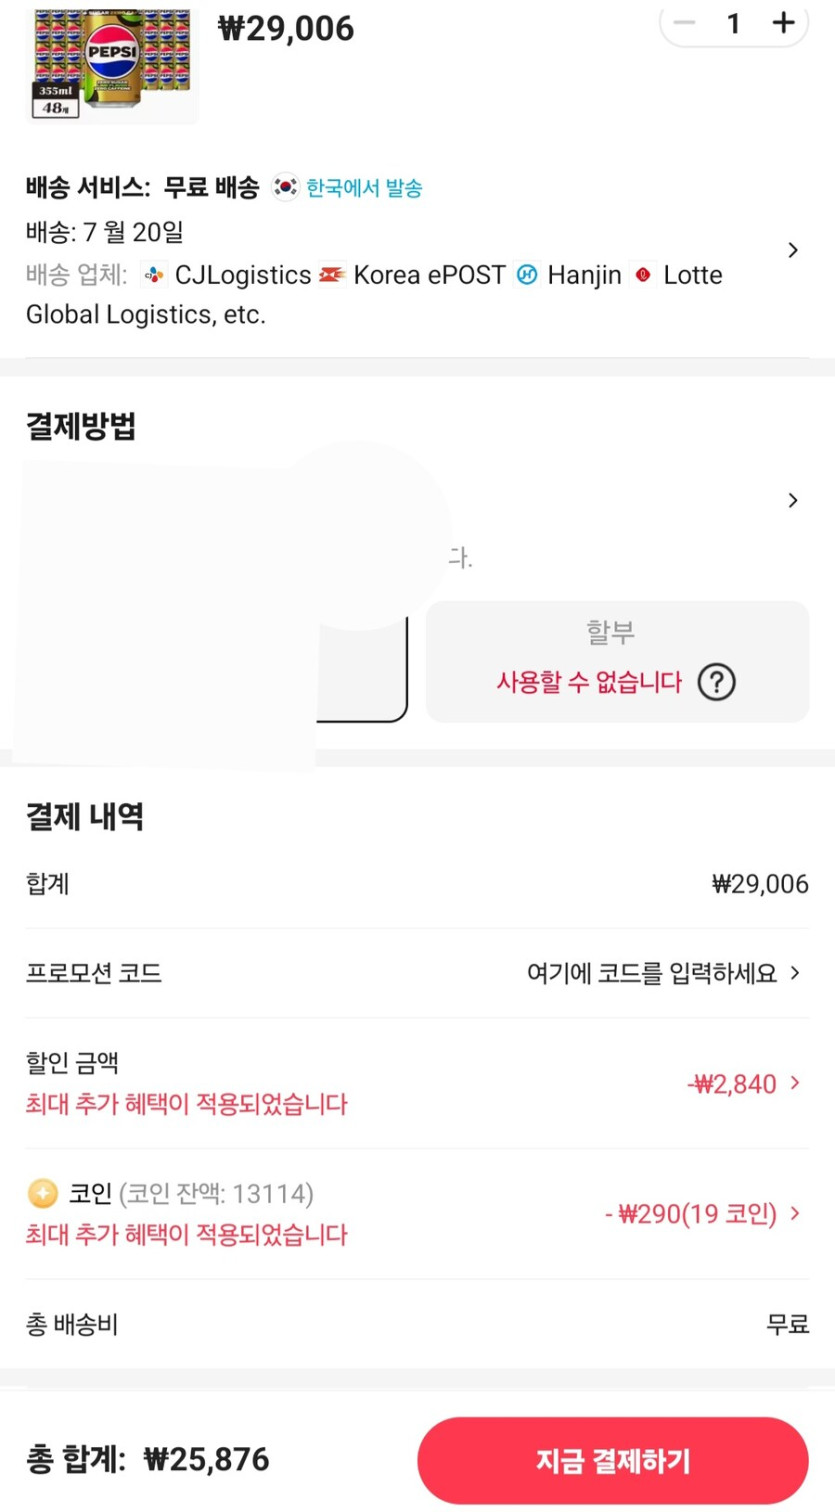Click the -₩2,840 discount amount
The image size is (835, 1512).
point(732,1084)
